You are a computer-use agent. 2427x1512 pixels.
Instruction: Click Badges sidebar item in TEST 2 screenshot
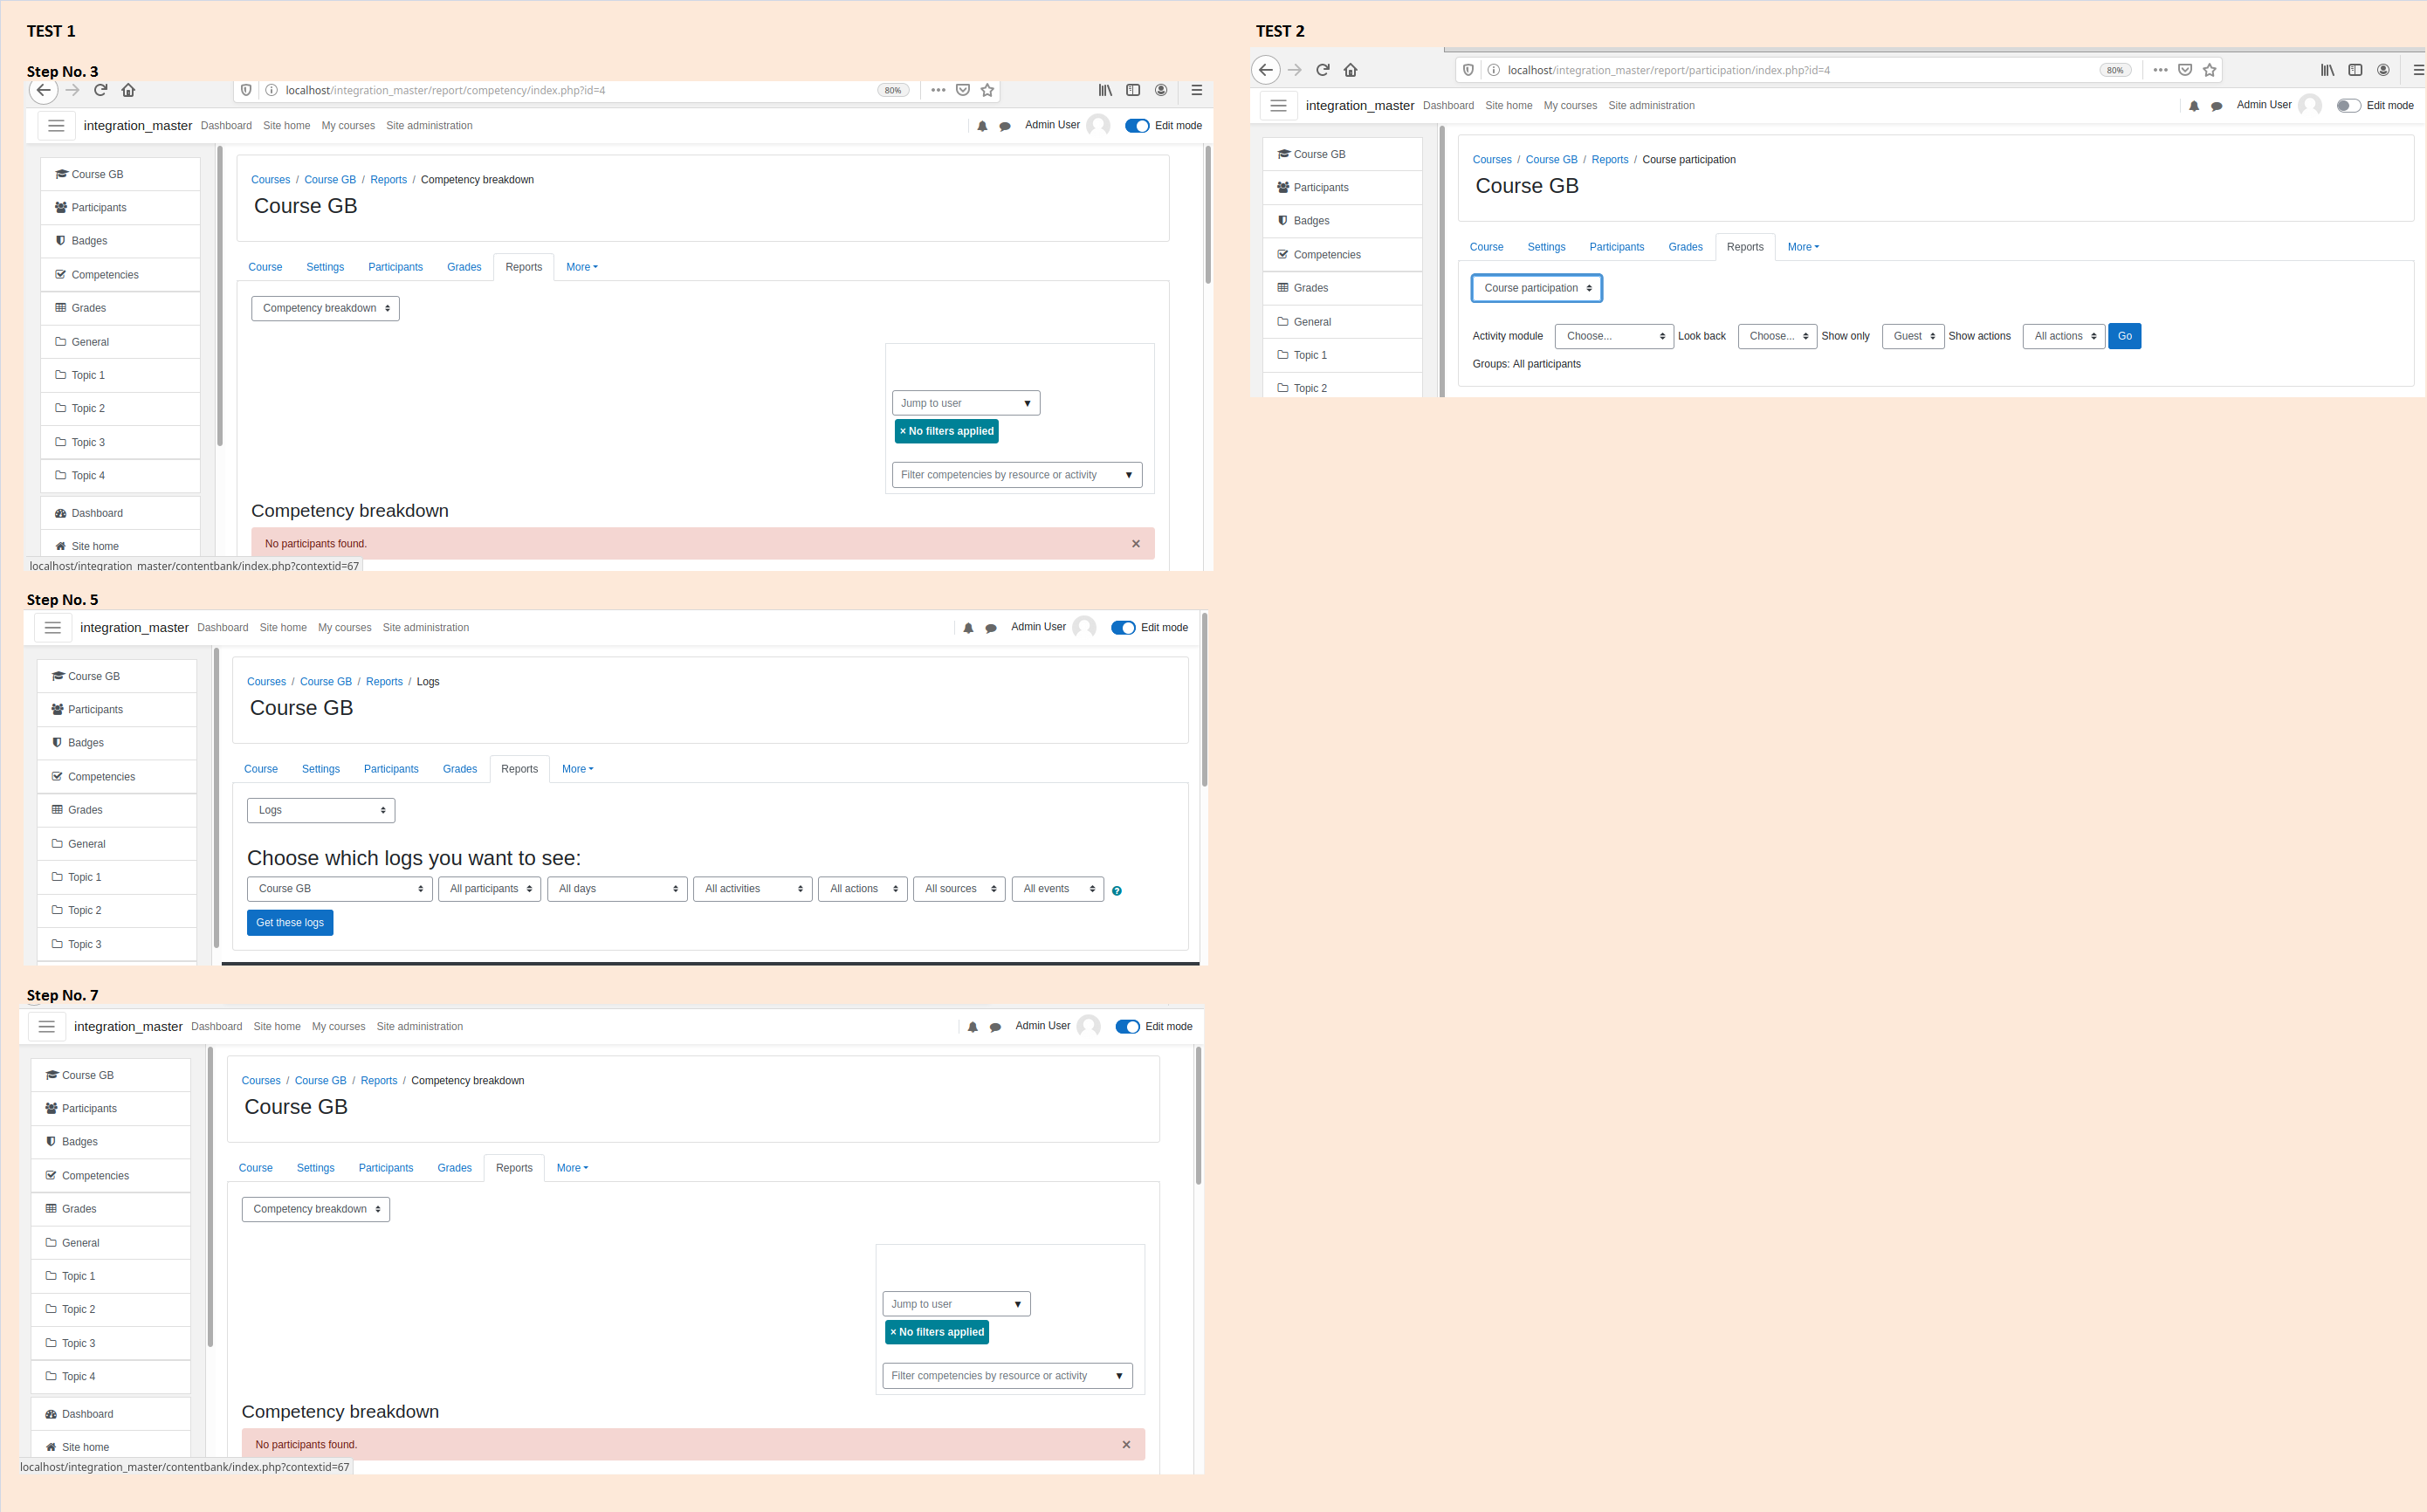point(1342,221)
